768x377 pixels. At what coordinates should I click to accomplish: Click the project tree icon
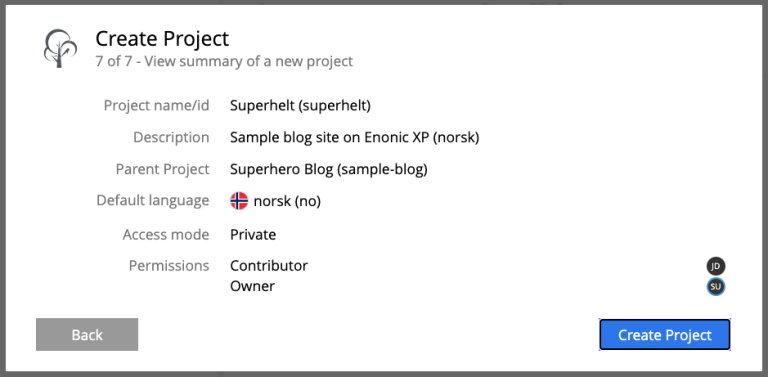click(60, 48)
